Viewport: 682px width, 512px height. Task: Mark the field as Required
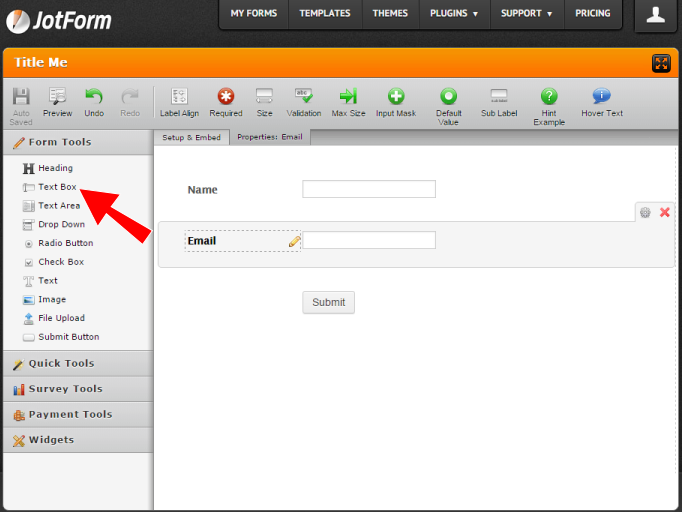226,103
